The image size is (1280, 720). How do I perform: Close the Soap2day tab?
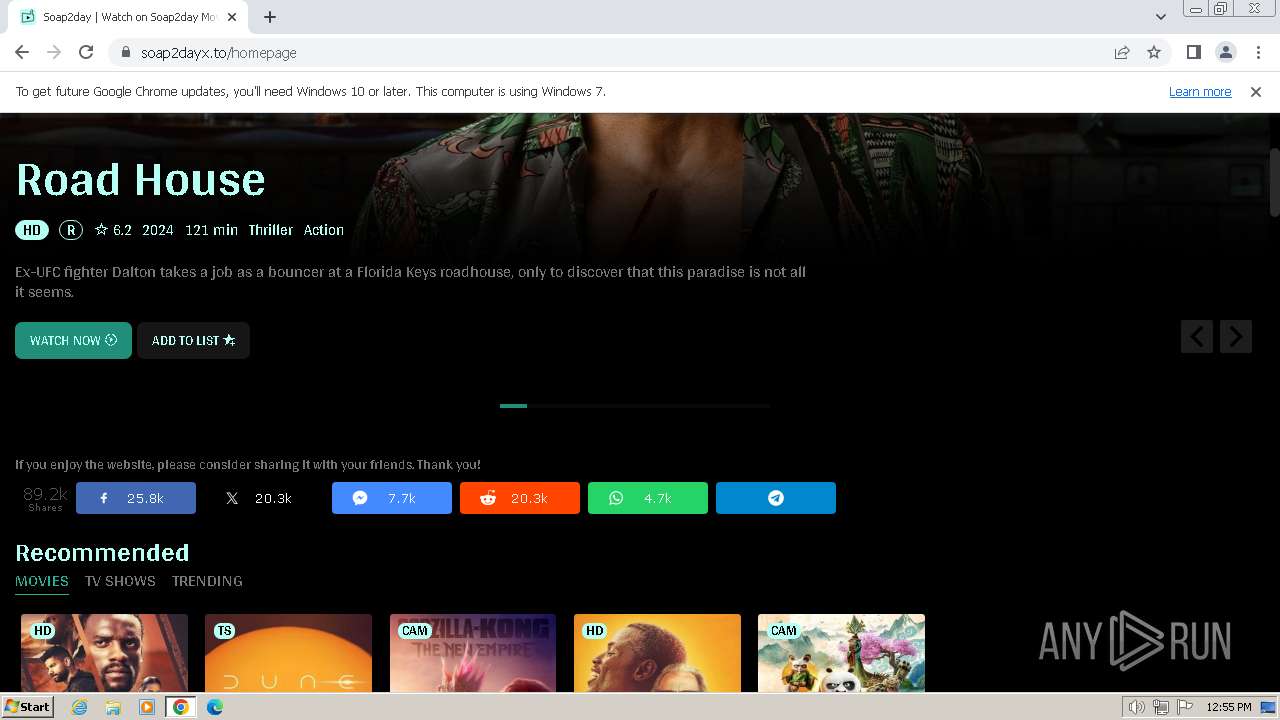(x=232, y=17)
